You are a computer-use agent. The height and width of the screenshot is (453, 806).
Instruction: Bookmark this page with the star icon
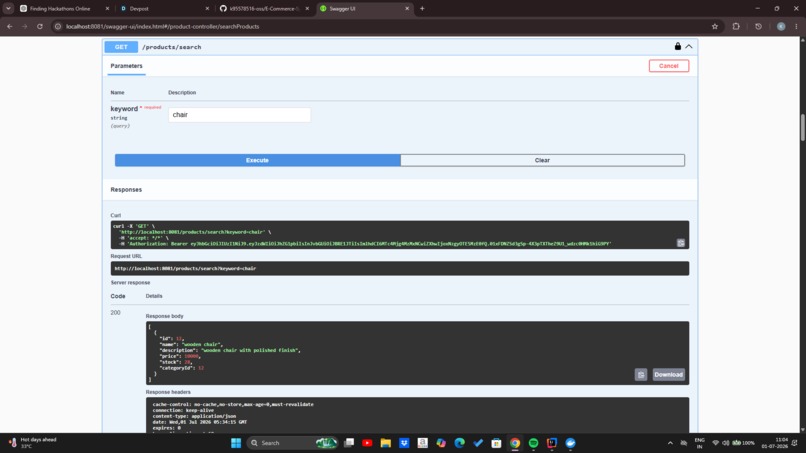coord(715,26)
